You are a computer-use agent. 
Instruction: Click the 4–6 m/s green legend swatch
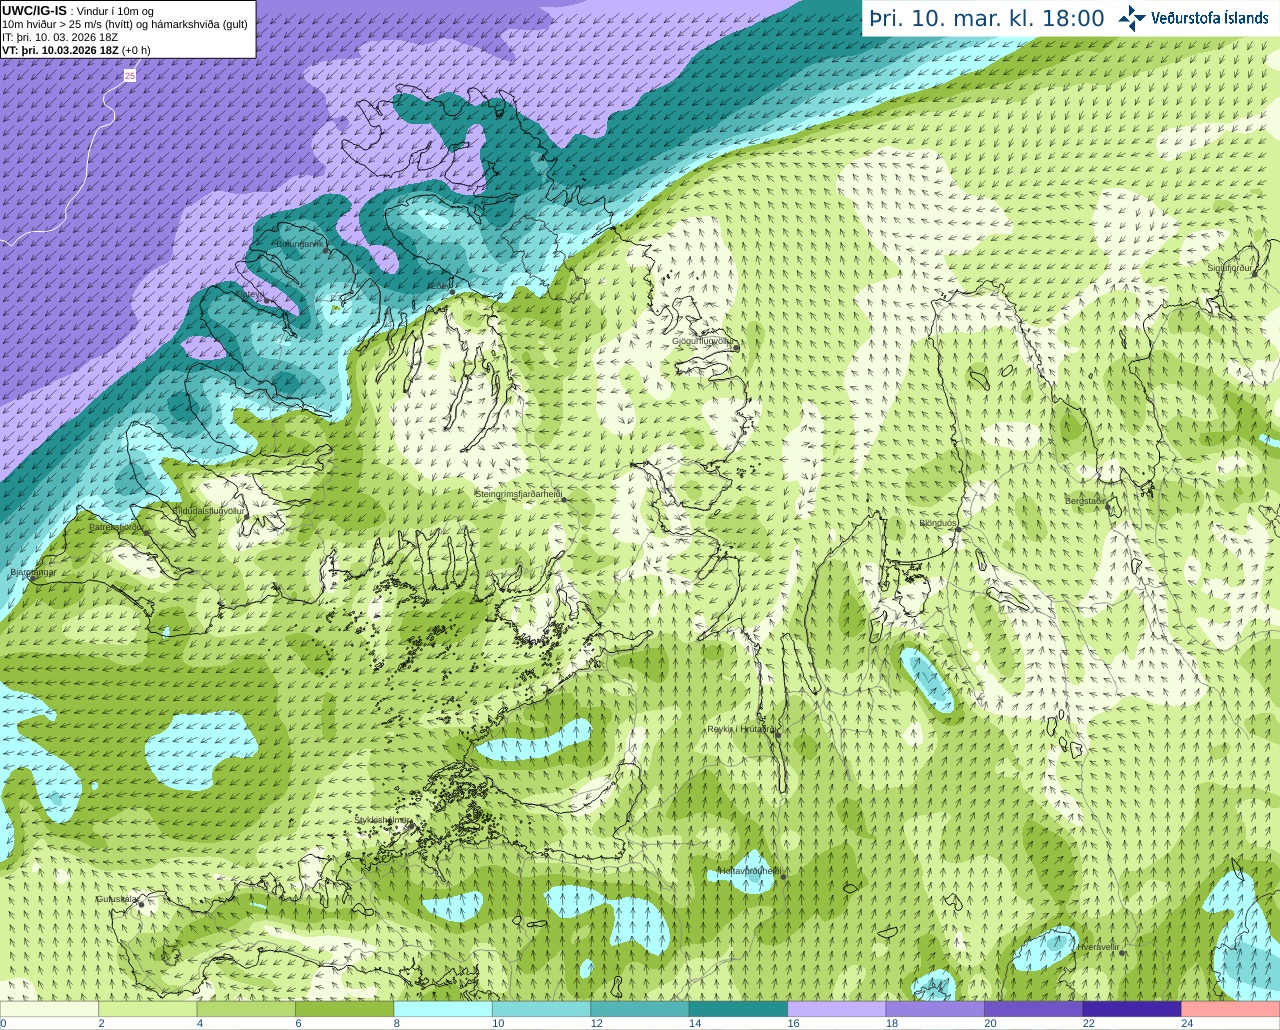(x=246, y=1009)
